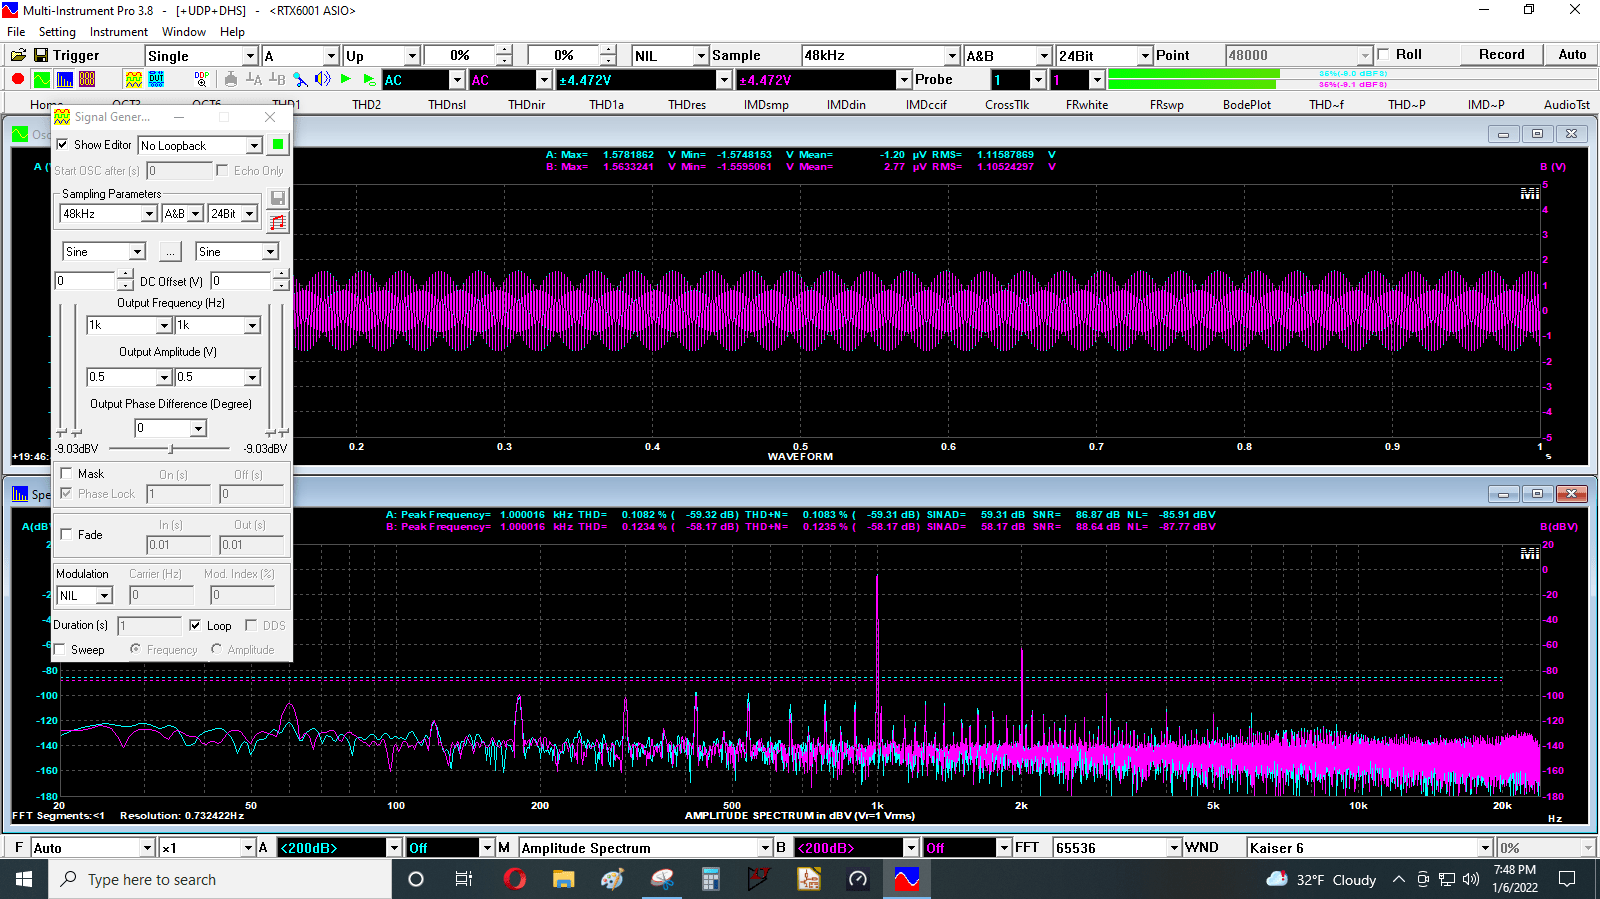Enable the Mask checkbox
The image size is (1600, 899).
(67, 473)
